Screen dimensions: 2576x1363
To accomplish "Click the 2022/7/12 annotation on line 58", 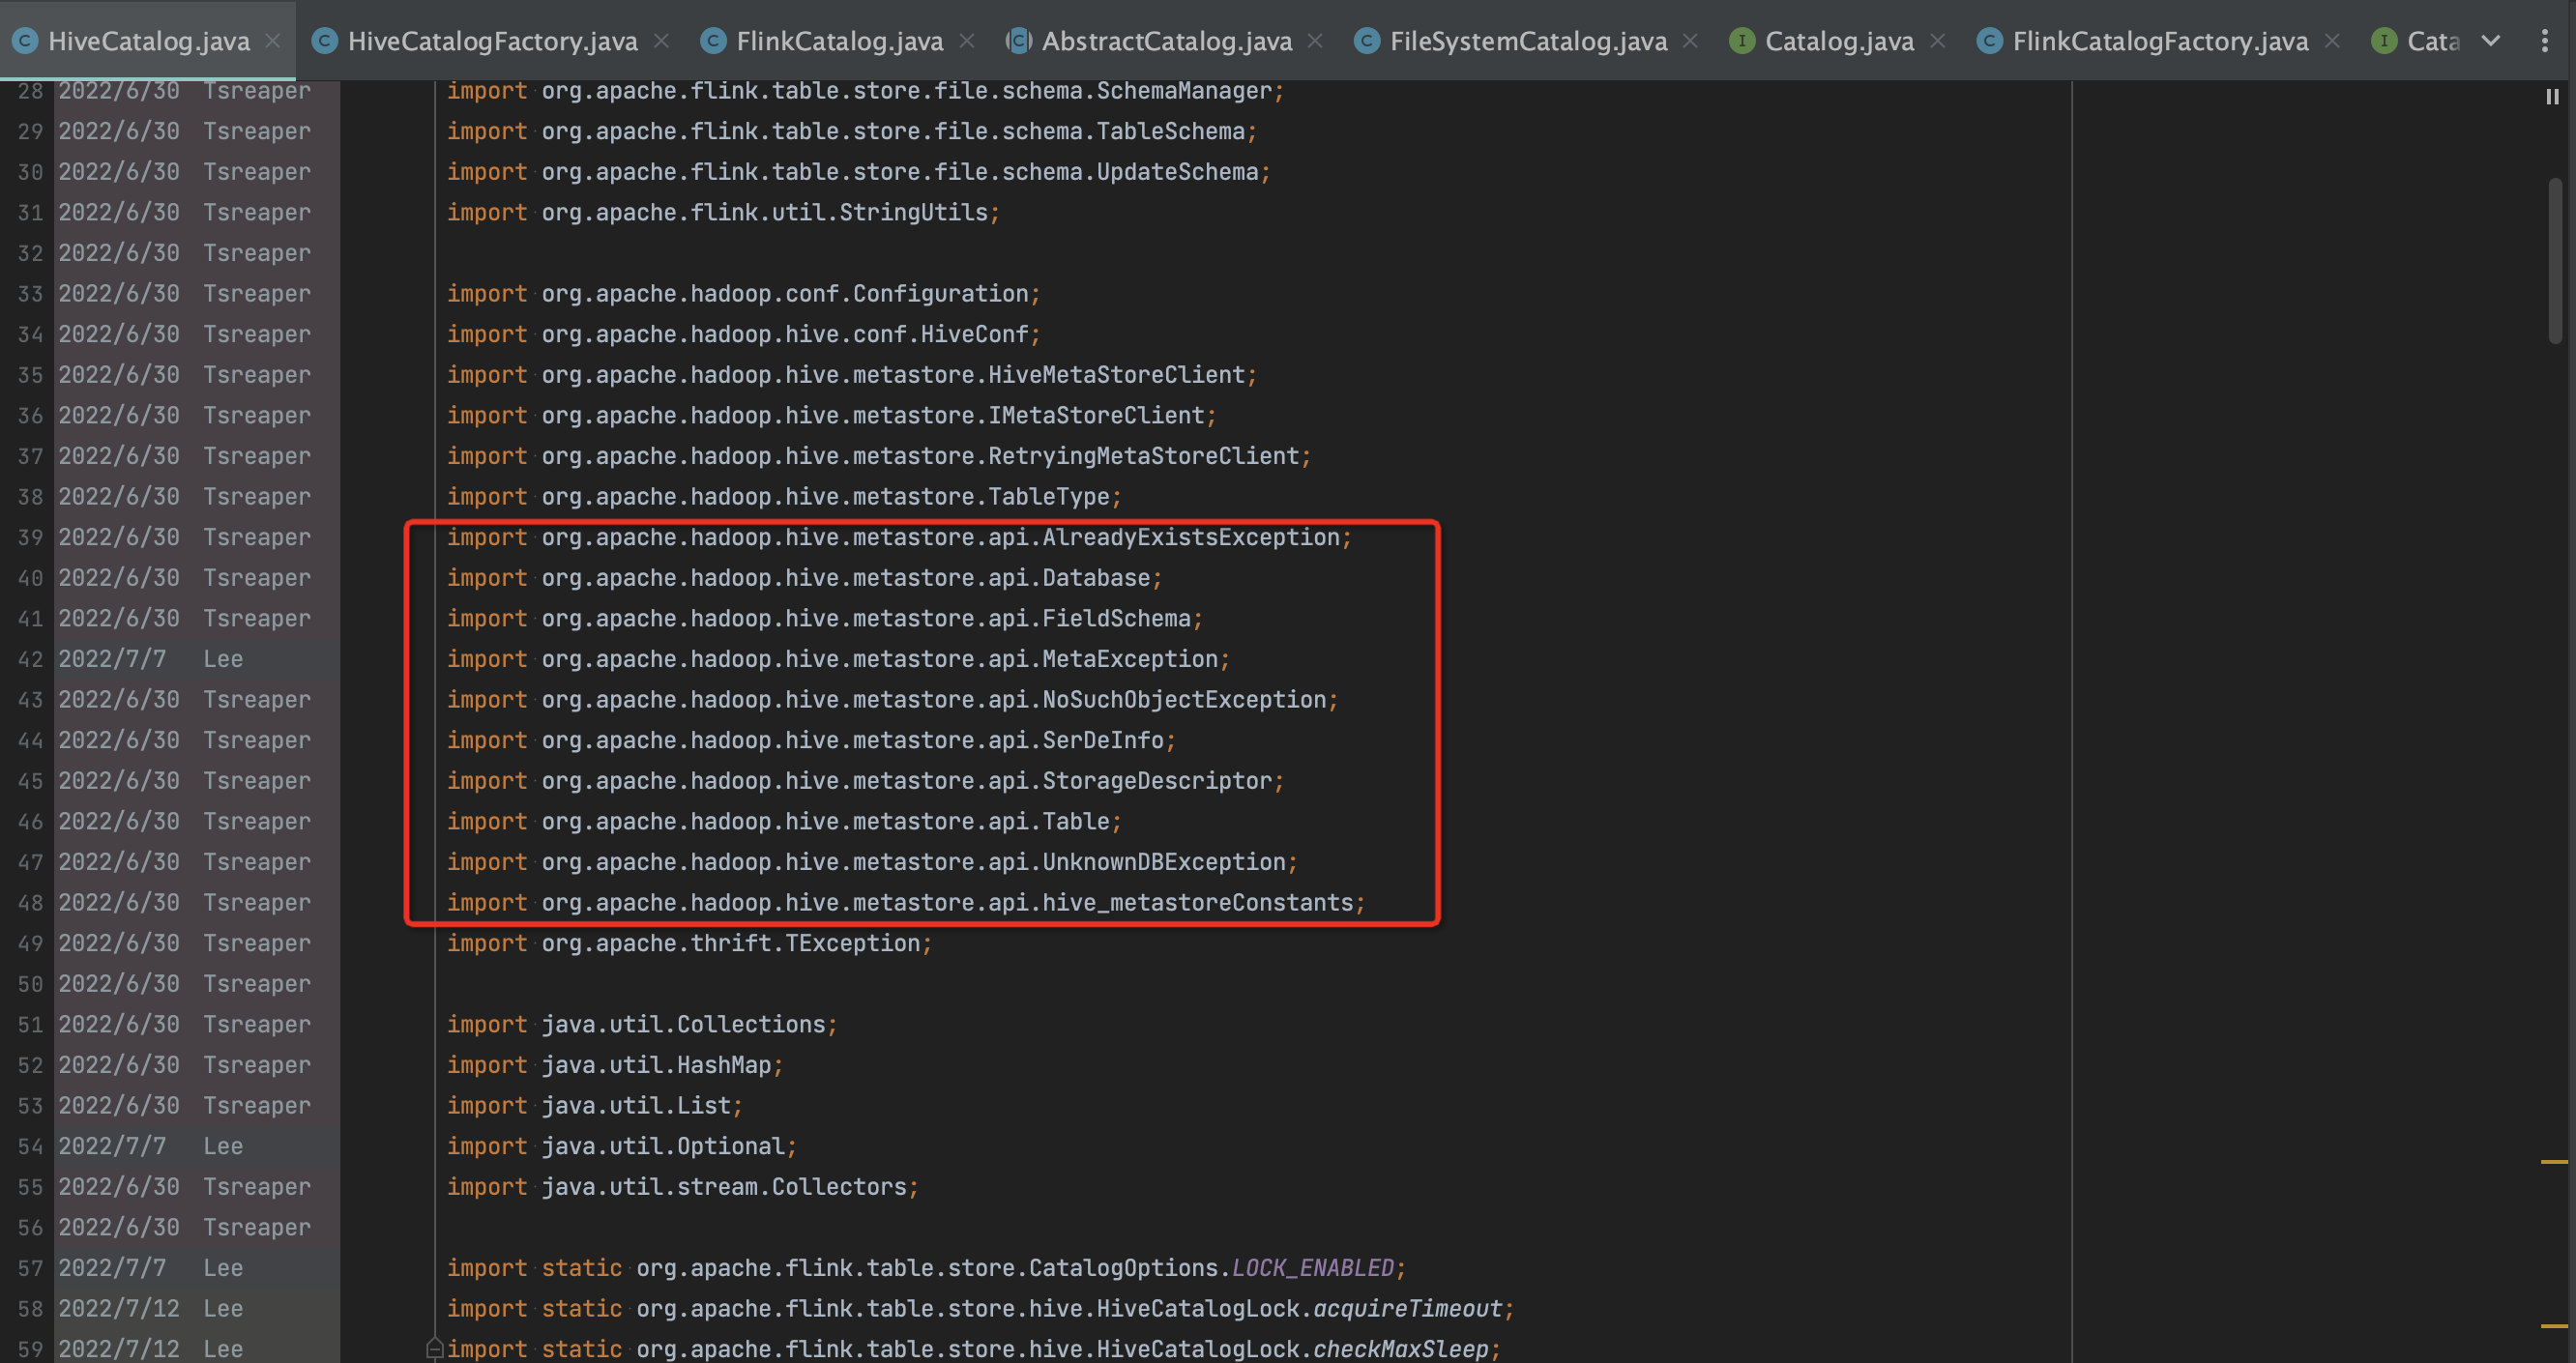I will (118, 1308).
